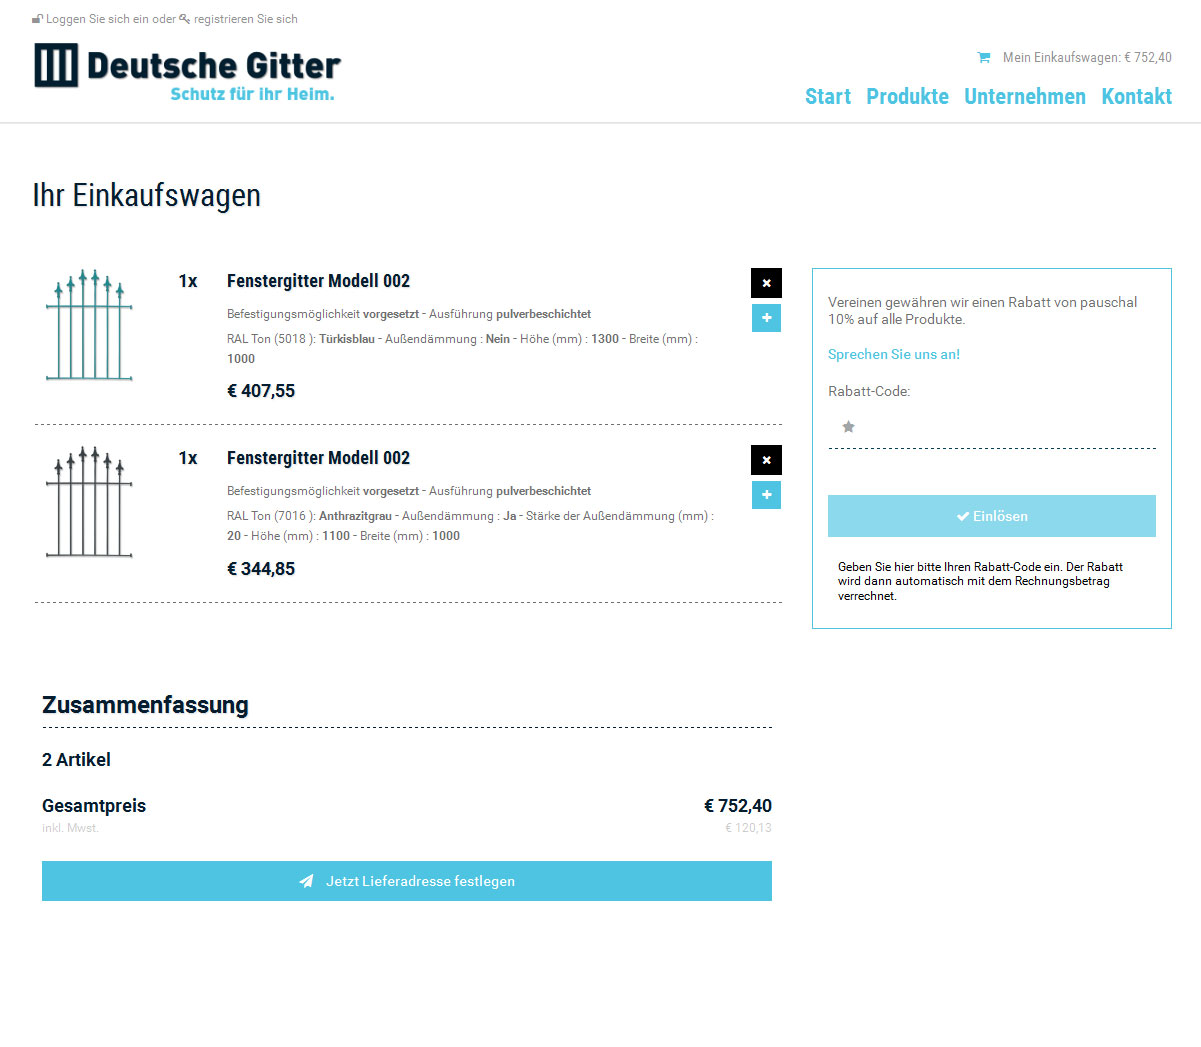Viewport: 1201px width, 1047px height.
Task: Click the '1x' quantity of the Anthrazitgrau item
Action: 188,458
